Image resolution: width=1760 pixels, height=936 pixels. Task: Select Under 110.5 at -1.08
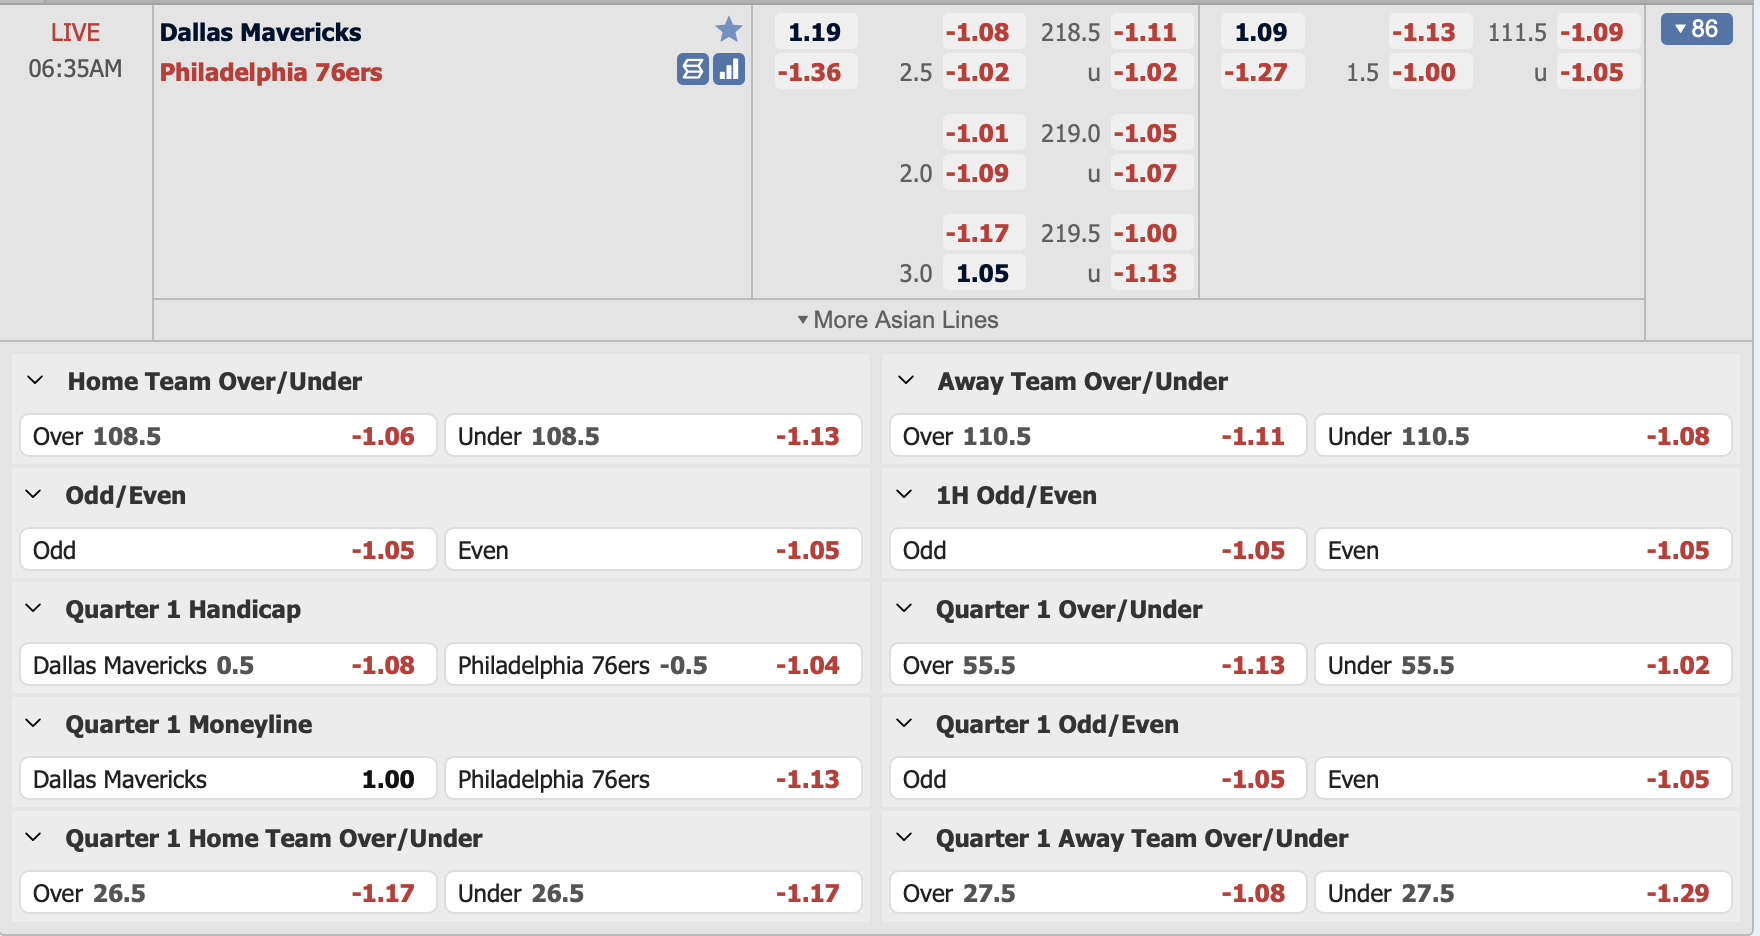tap(1523, 436)
